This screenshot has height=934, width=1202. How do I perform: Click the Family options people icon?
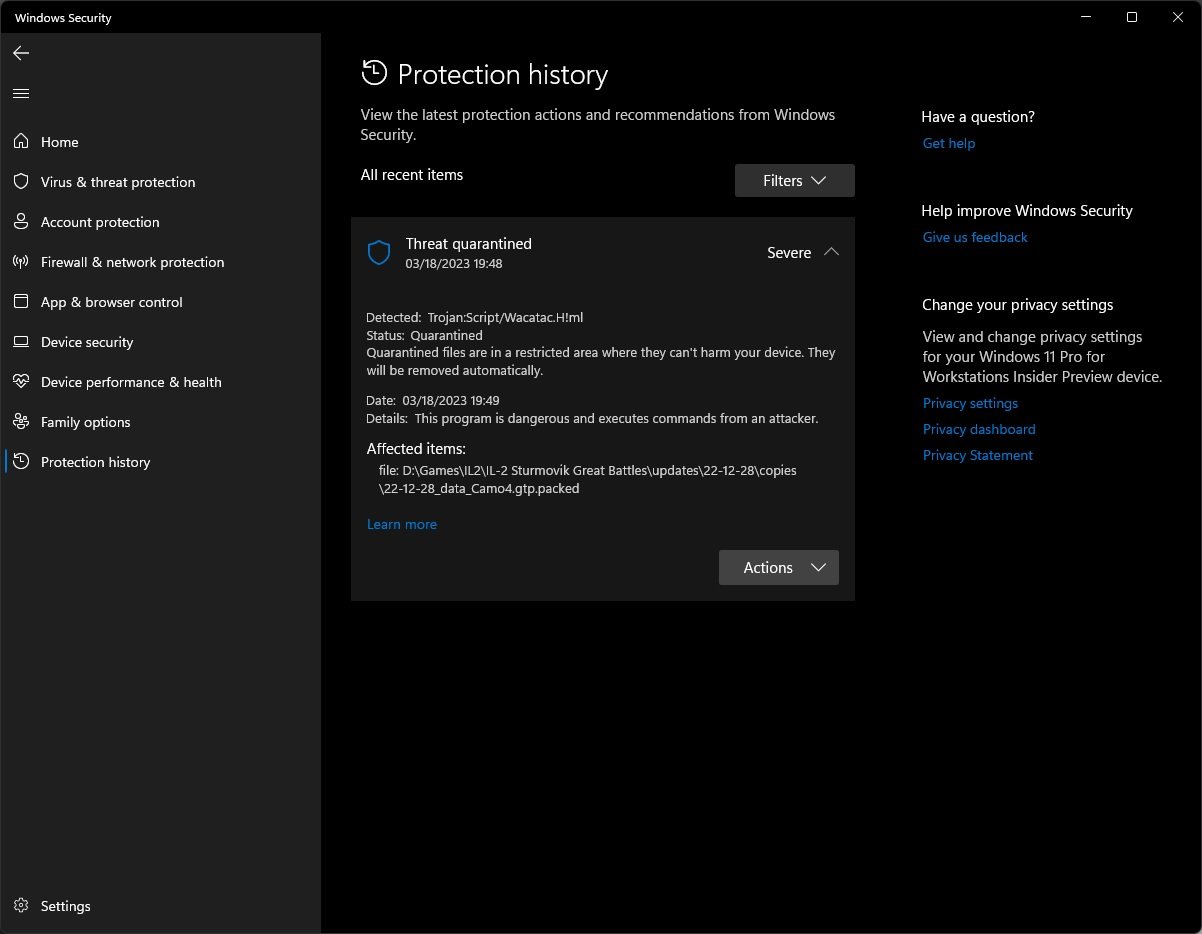click(21, 422)
